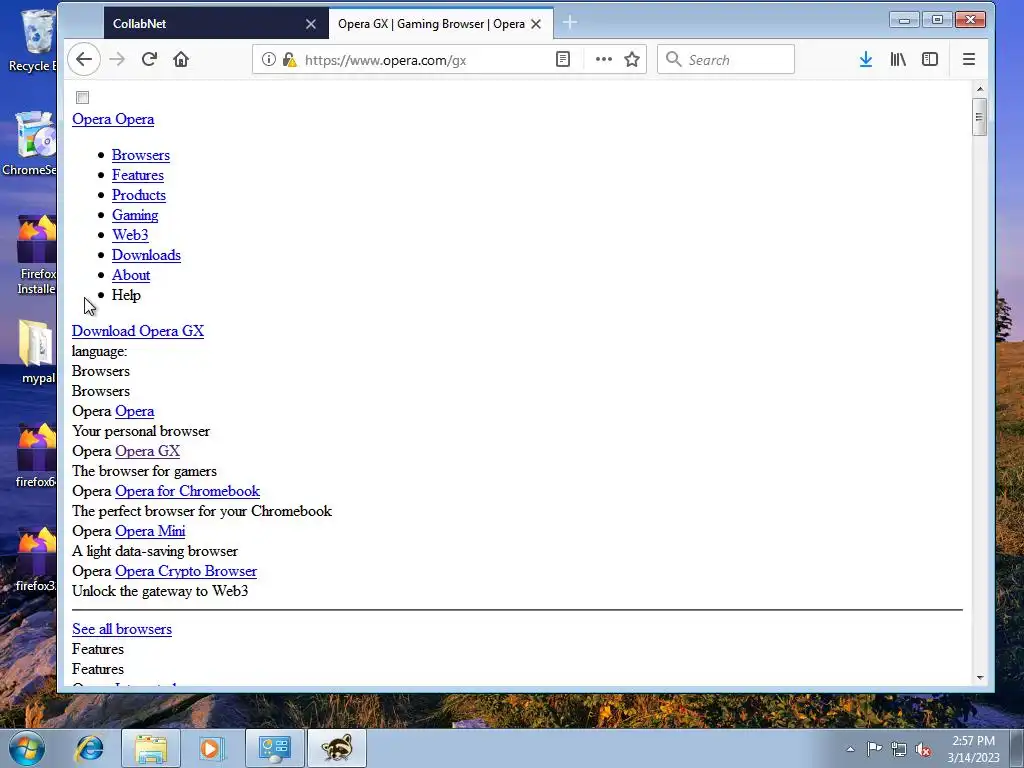This screenshot has width=1024, height=768.
Task: Open the Windows Start orb
Action: coord(27,748)
